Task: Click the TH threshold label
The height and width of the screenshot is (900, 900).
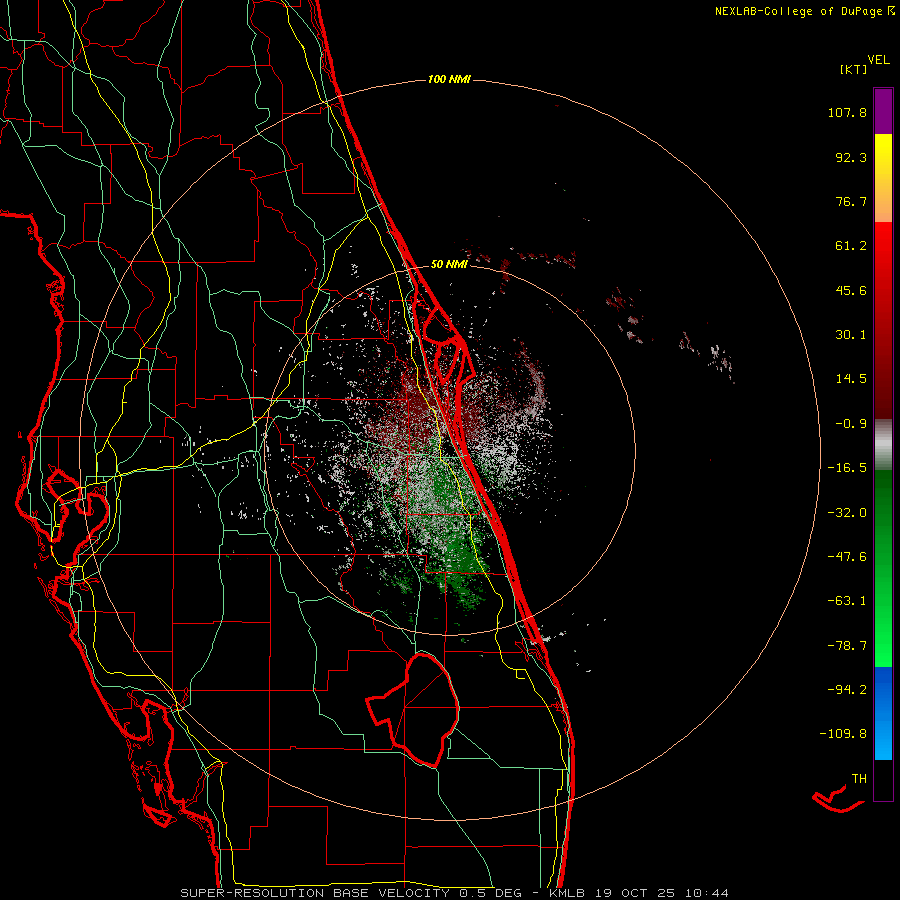Action: pos(859,779)
